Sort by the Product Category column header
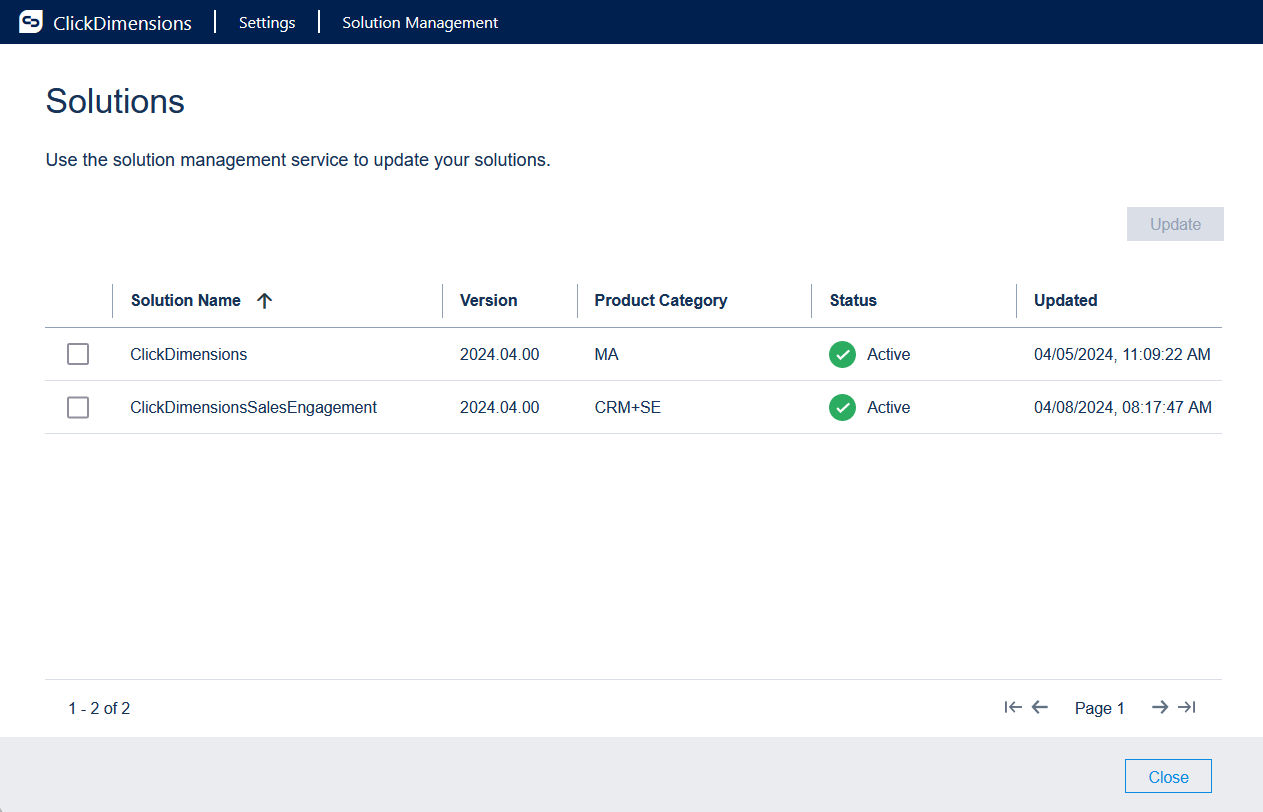The height and width of the screenshot is (812, 1263). (661, 300)
